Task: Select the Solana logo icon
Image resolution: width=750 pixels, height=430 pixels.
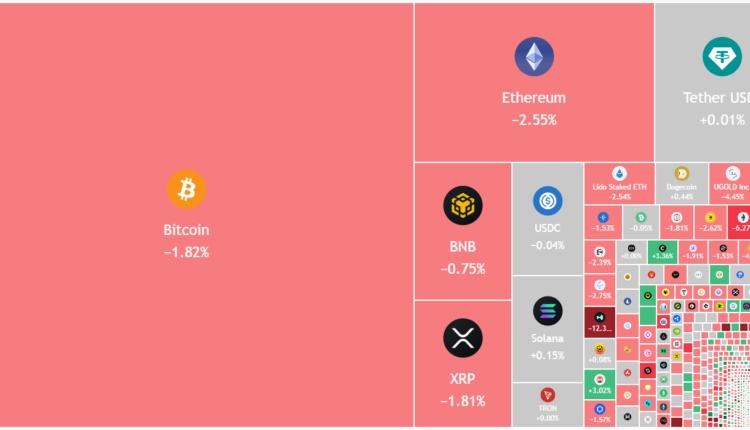Action: (547, 310)
